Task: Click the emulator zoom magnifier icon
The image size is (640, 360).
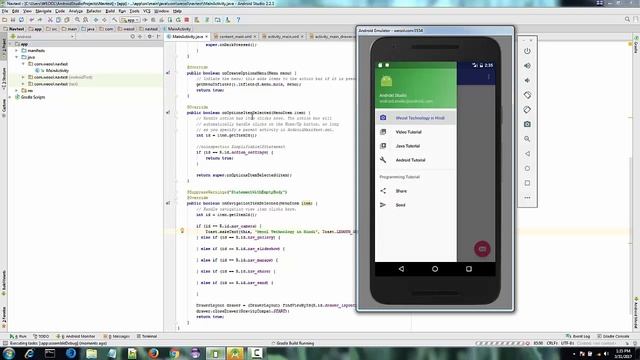Action: (527, 139)
